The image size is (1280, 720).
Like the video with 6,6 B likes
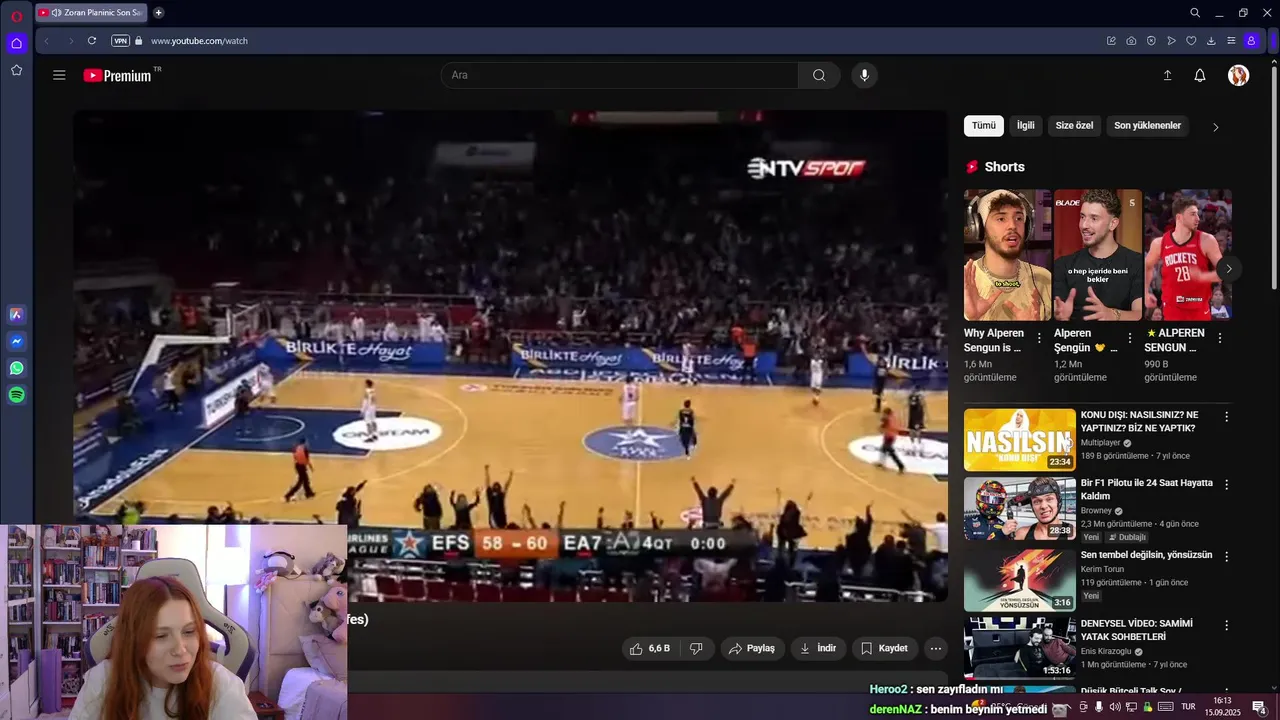pyautogui.click(x=649, y=648)
